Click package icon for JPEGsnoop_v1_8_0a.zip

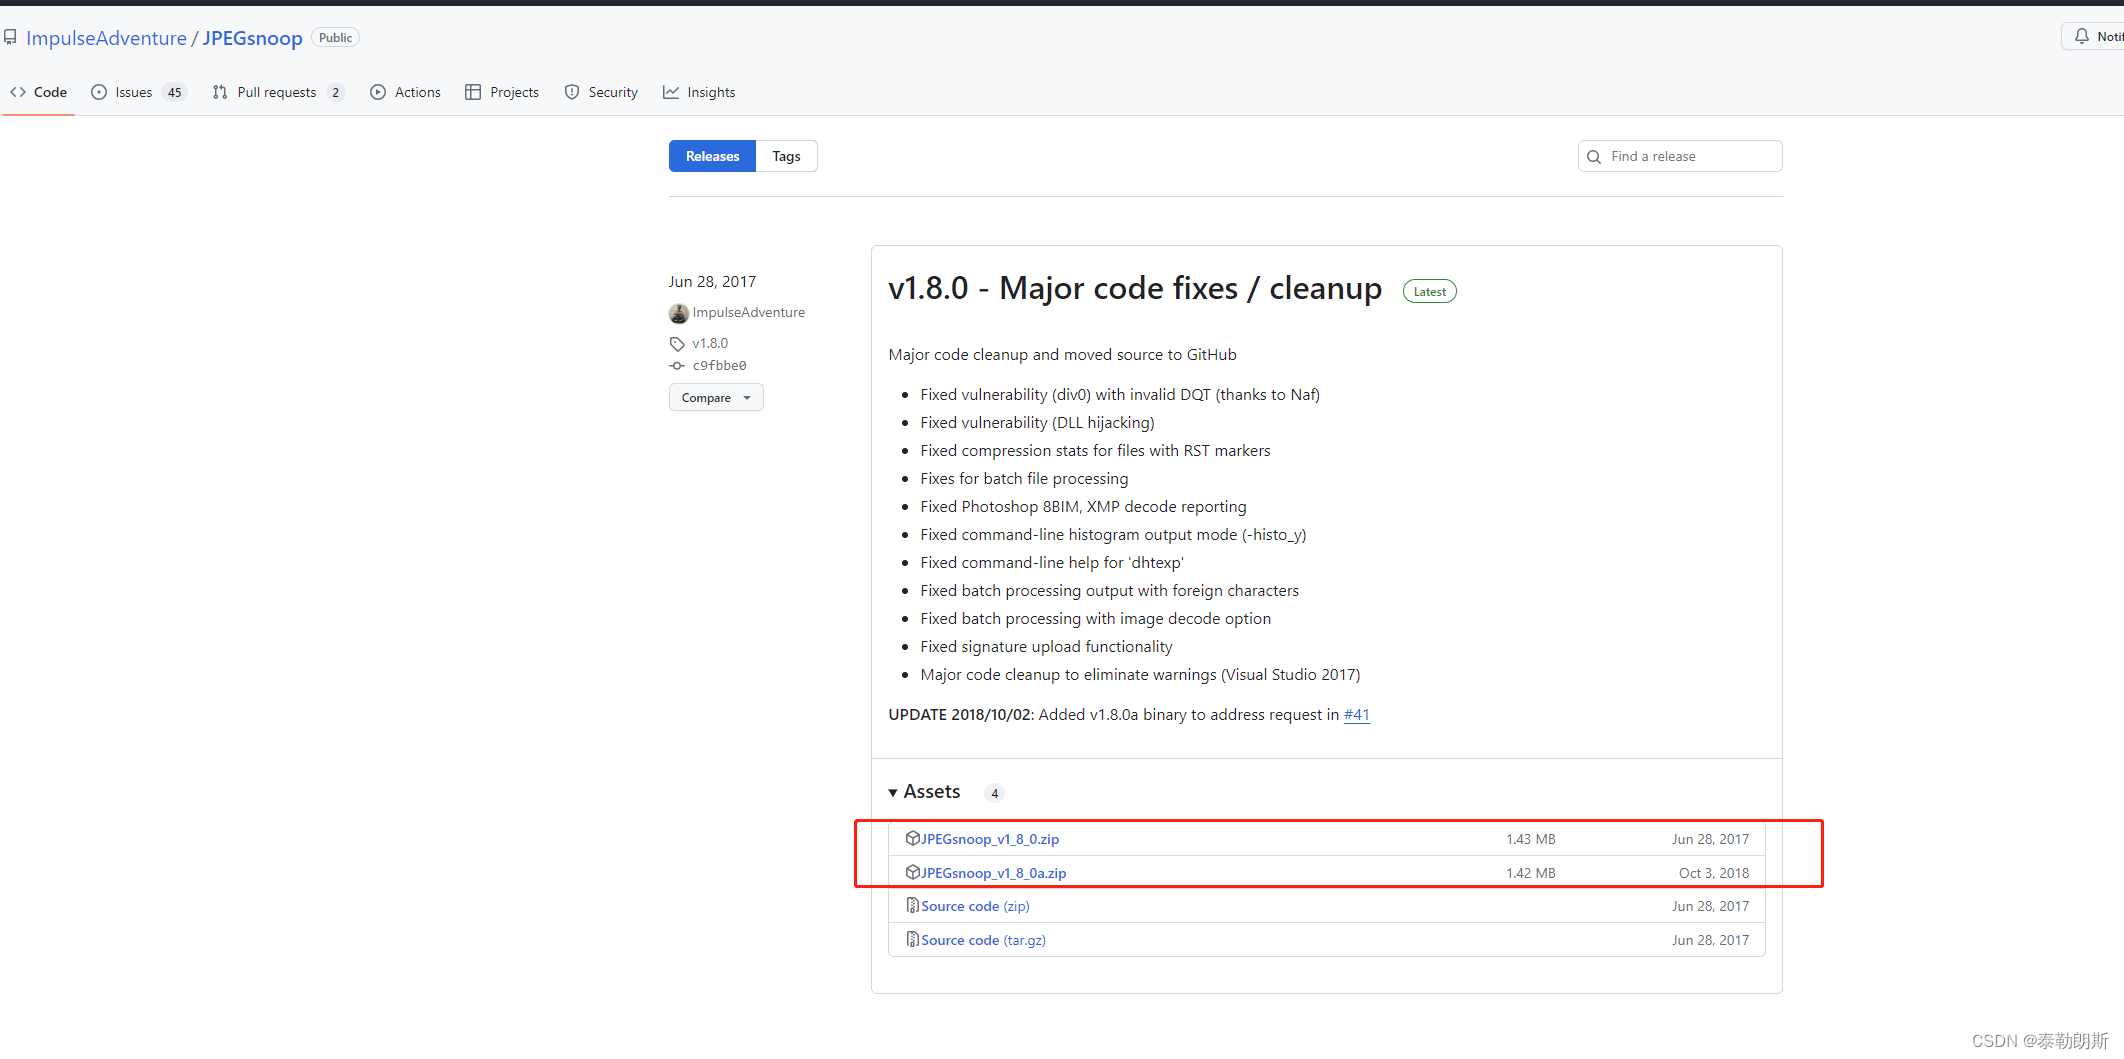912,872
